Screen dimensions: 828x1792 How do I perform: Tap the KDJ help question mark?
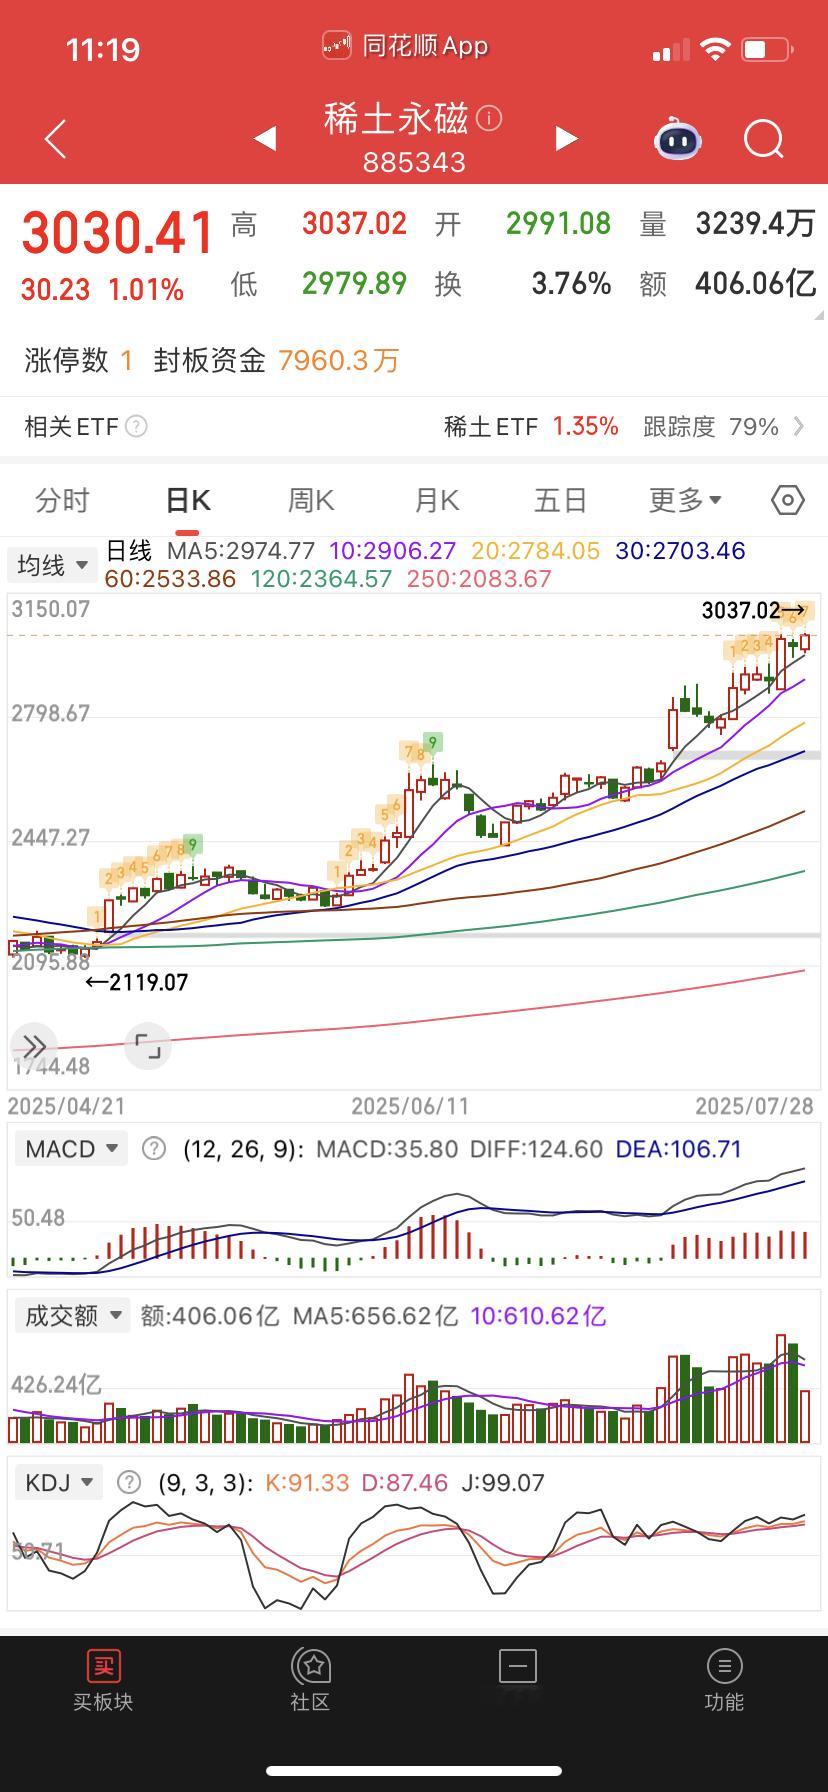pyautogui.click(x=128, y=1482)
